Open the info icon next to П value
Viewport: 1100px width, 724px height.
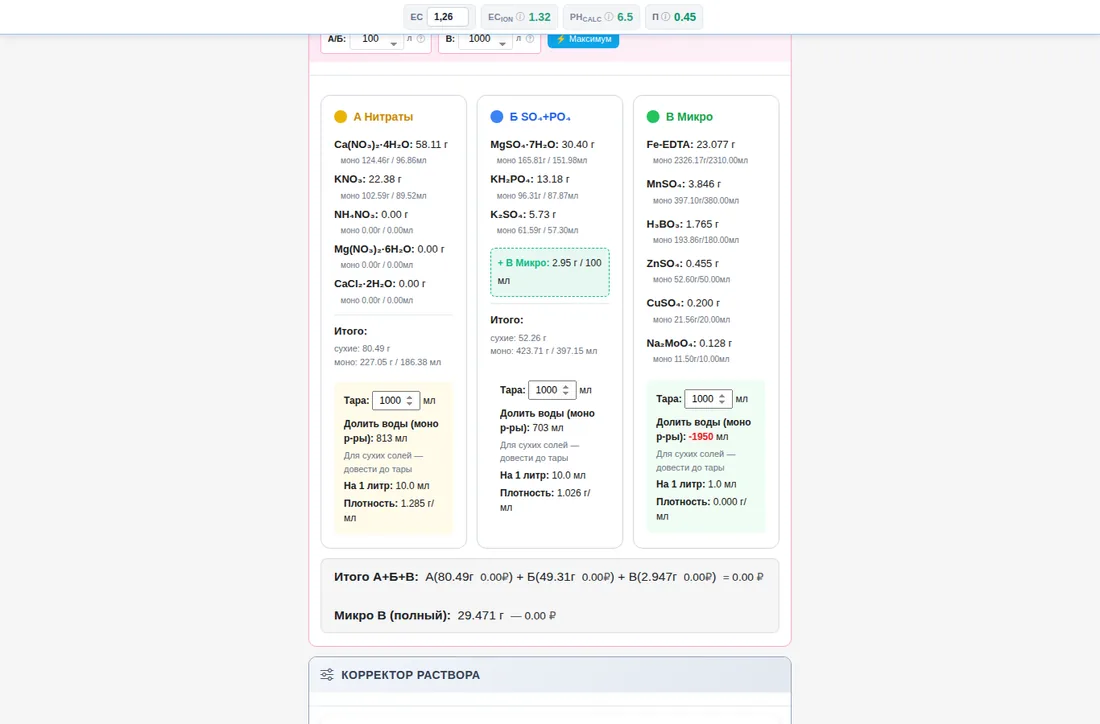tap(665, 17)
